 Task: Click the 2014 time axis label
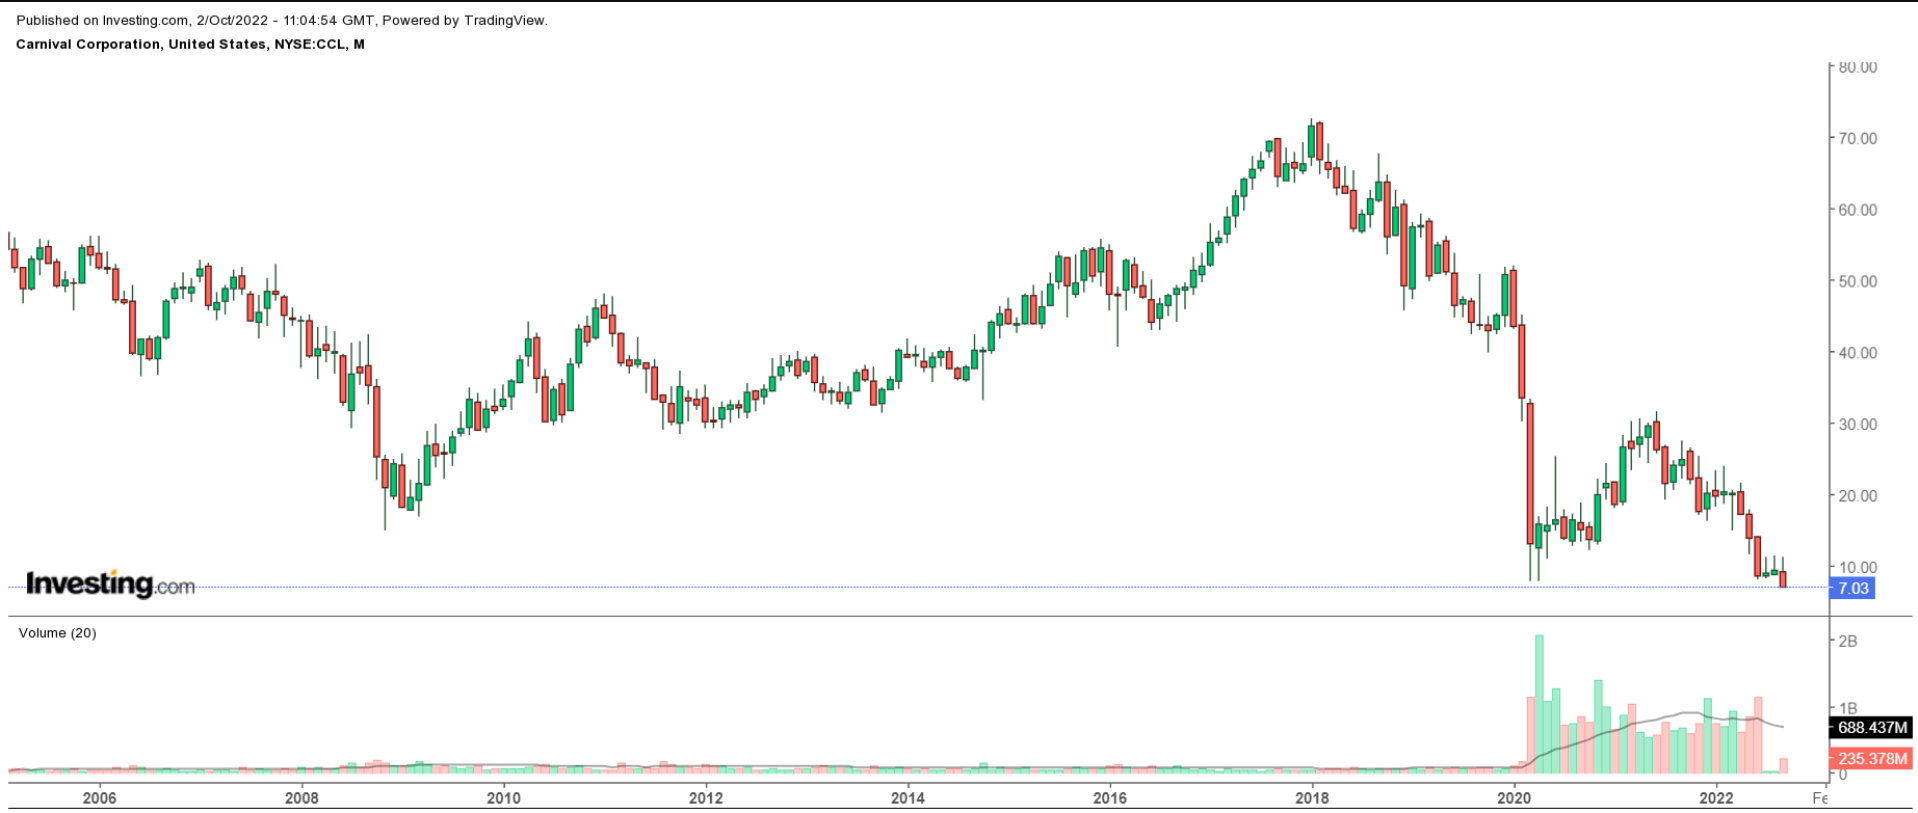point(908,798)
